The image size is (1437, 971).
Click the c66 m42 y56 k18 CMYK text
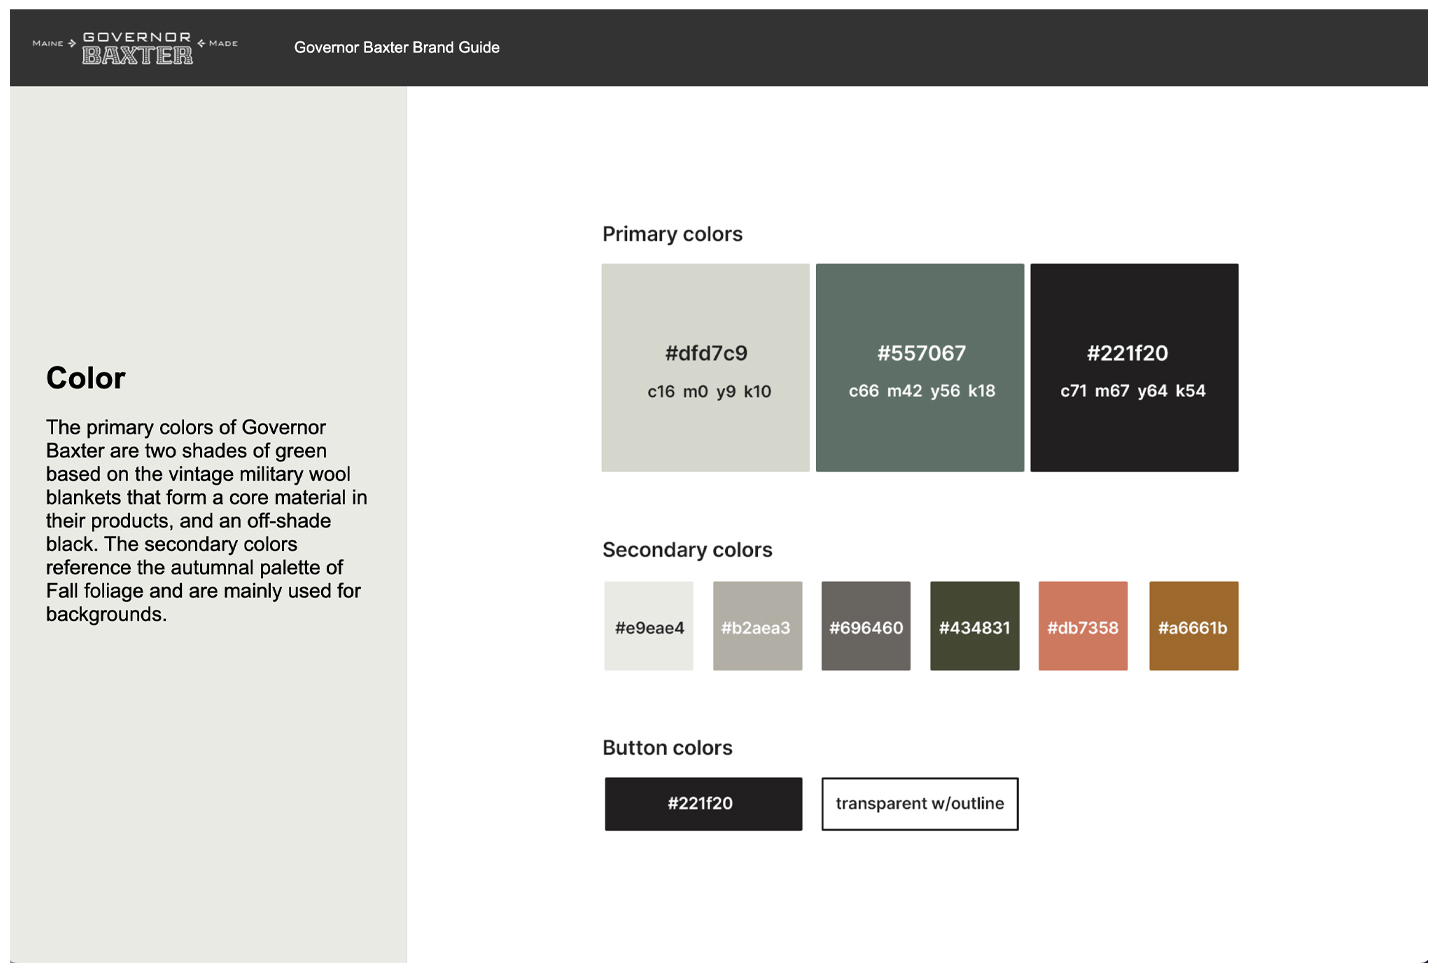pos(922,391)
